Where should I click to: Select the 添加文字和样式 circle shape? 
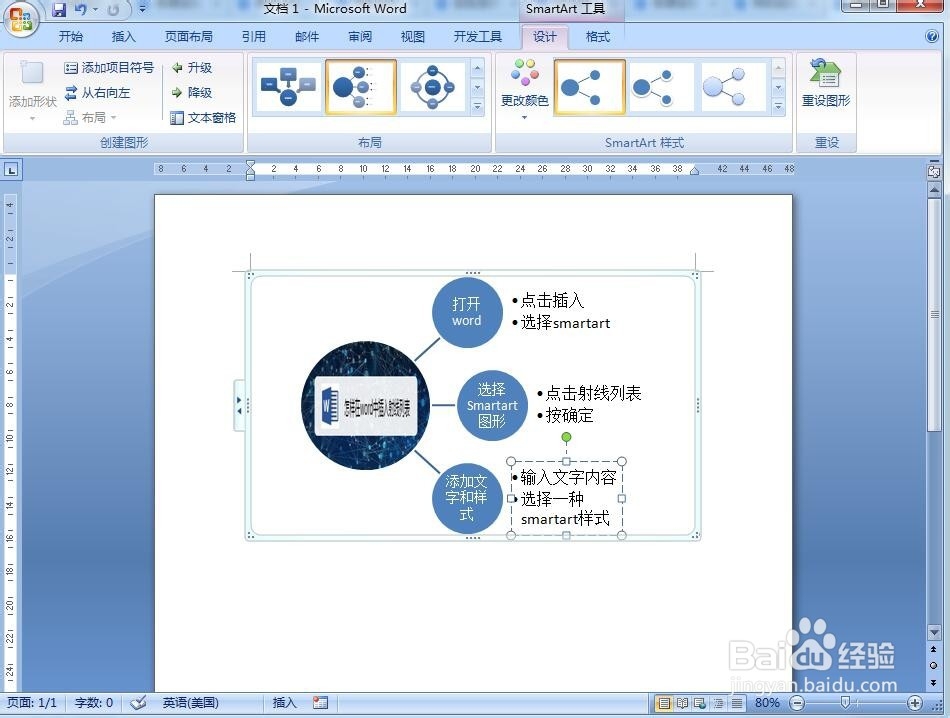[x=467, y=498]
